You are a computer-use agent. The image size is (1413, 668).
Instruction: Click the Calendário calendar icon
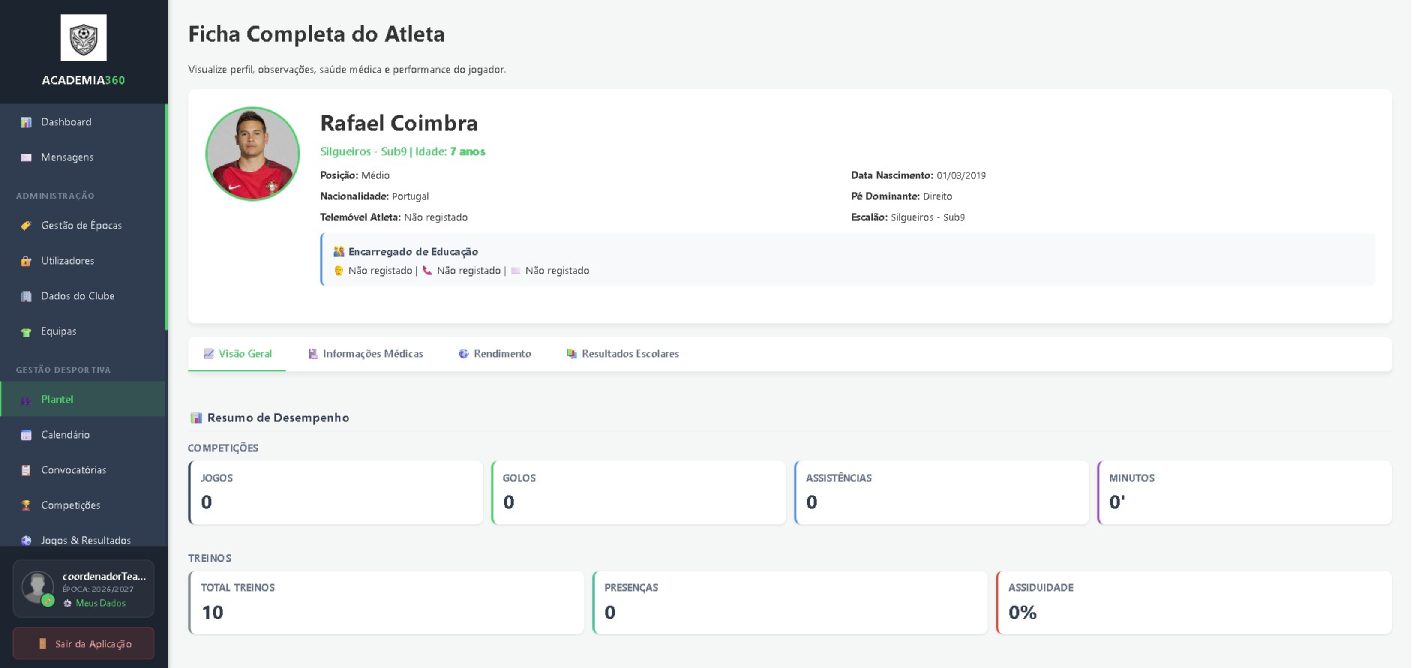point(26,435)
